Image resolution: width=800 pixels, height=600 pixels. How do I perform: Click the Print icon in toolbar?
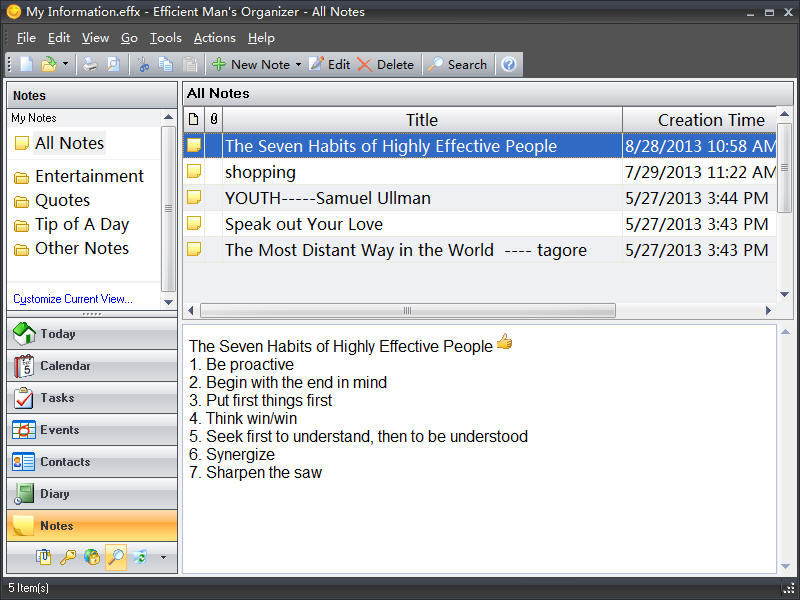click(90, 64)
